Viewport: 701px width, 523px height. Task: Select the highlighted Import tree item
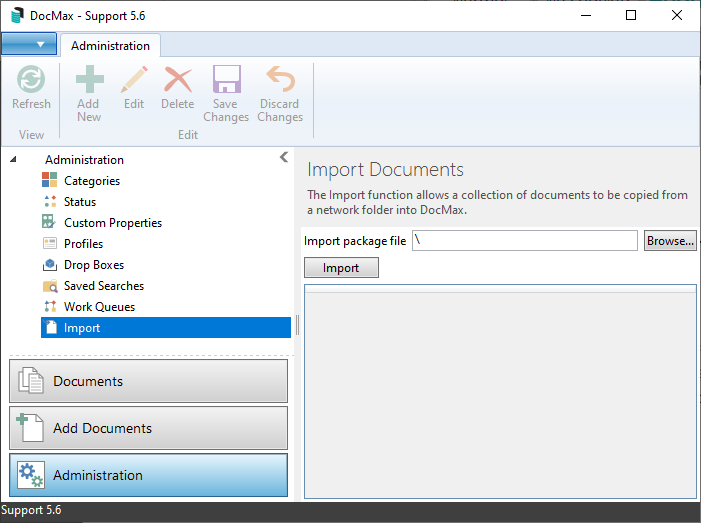(x=166, y=327)
